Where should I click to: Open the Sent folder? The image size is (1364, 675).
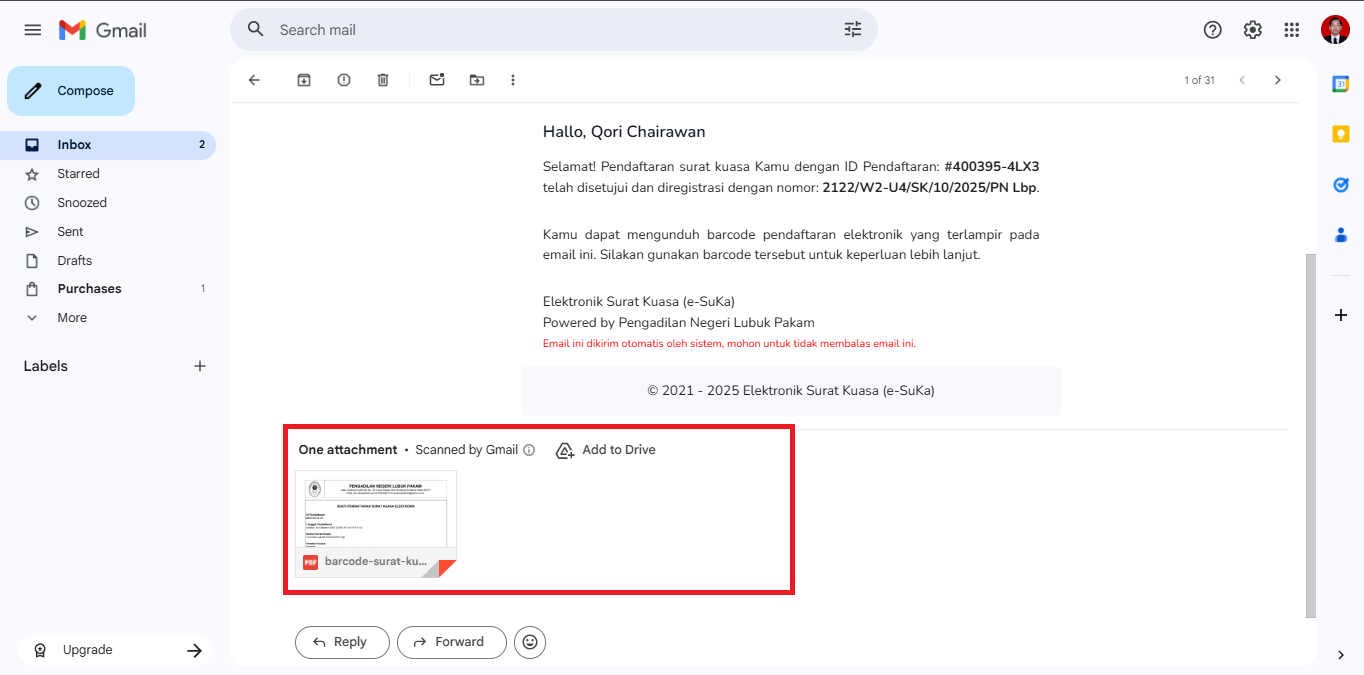[70, 232]
